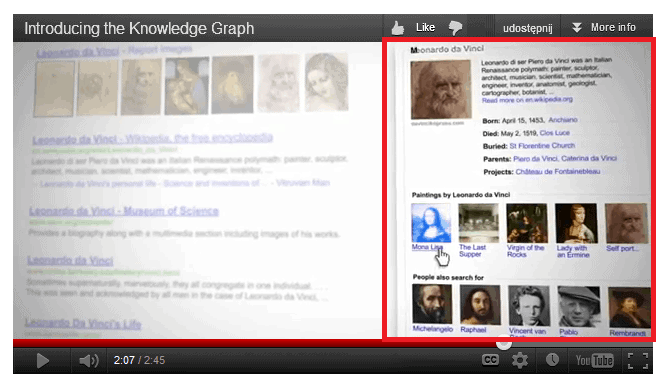Click the 2:07 / 2:45 time display
Viewport: 662px width, 387px height.
[x=139, y=360]
